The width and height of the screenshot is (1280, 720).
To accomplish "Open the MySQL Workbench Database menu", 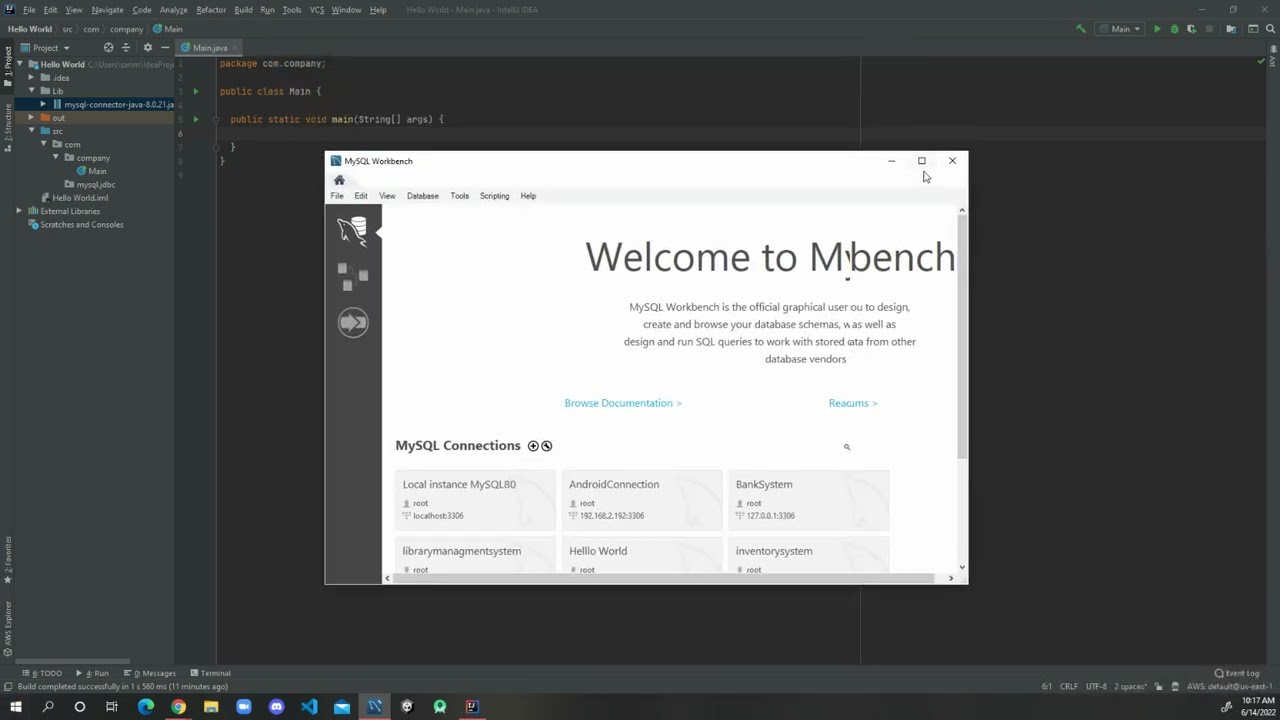I will 422,196.
